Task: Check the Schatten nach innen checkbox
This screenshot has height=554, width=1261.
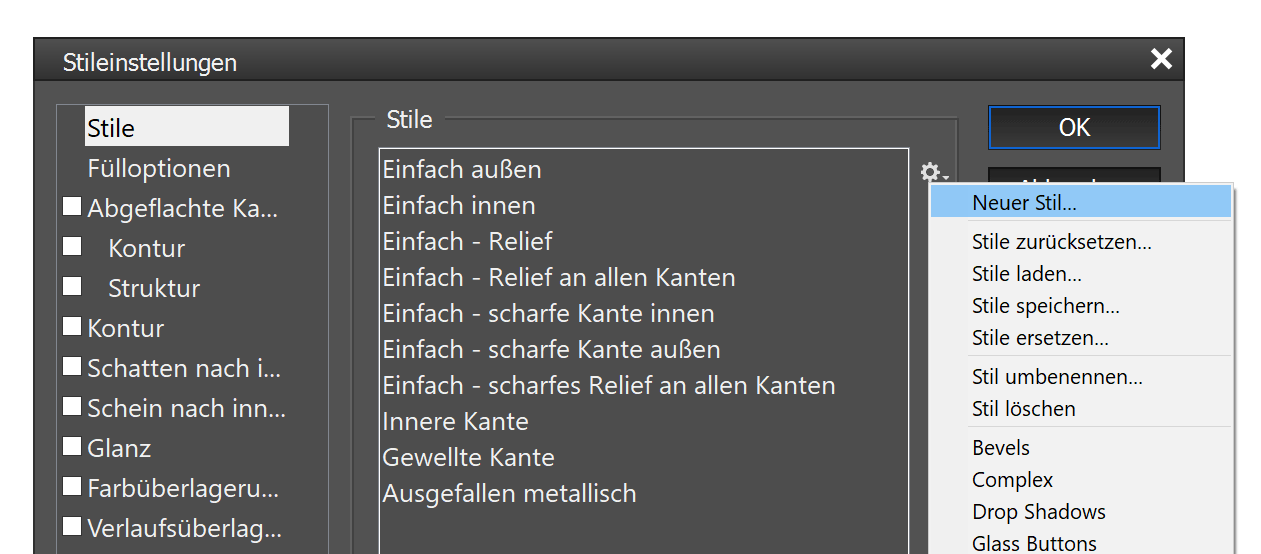Action: [72, 367]
